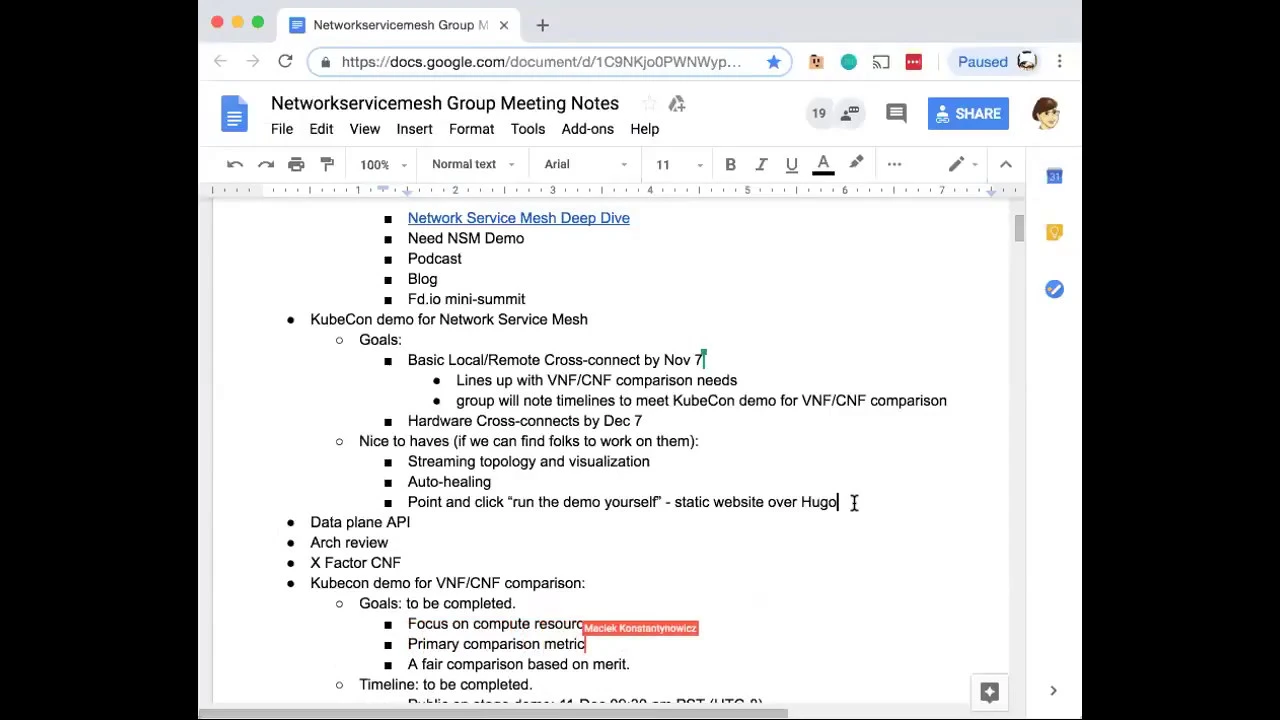Close the Networkservicemesh browser tab
This screenshot has height=720, width=1280.
[504, 25]
